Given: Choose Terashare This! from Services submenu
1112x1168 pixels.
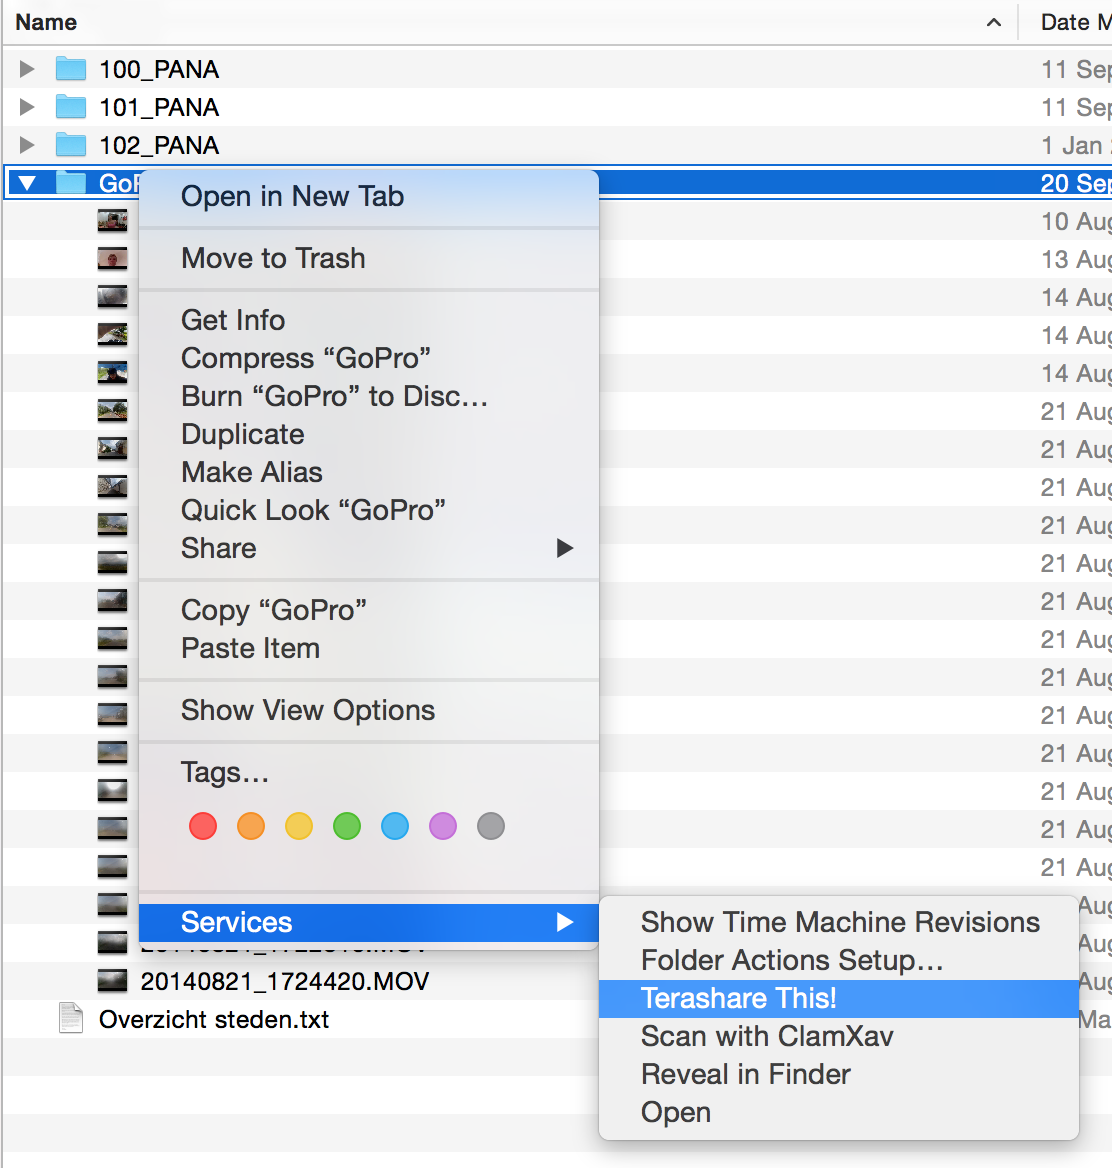Looking at the screenshot, I should [x=738, y=998].
